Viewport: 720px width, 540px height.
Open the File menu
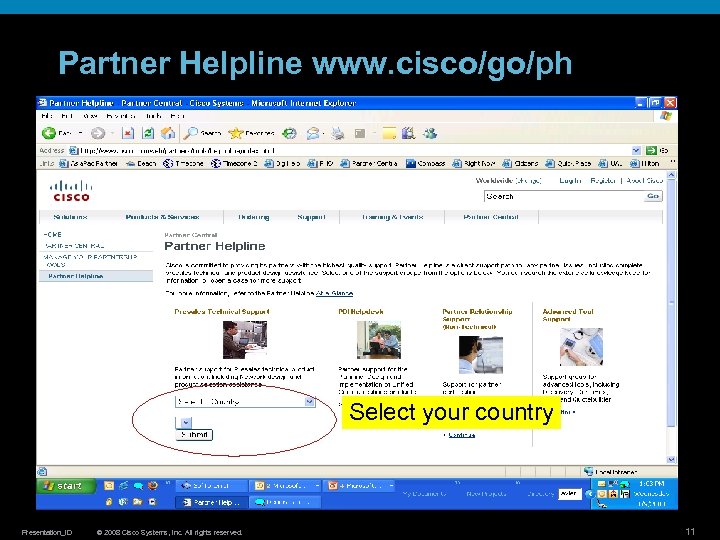tap(46, 116)
